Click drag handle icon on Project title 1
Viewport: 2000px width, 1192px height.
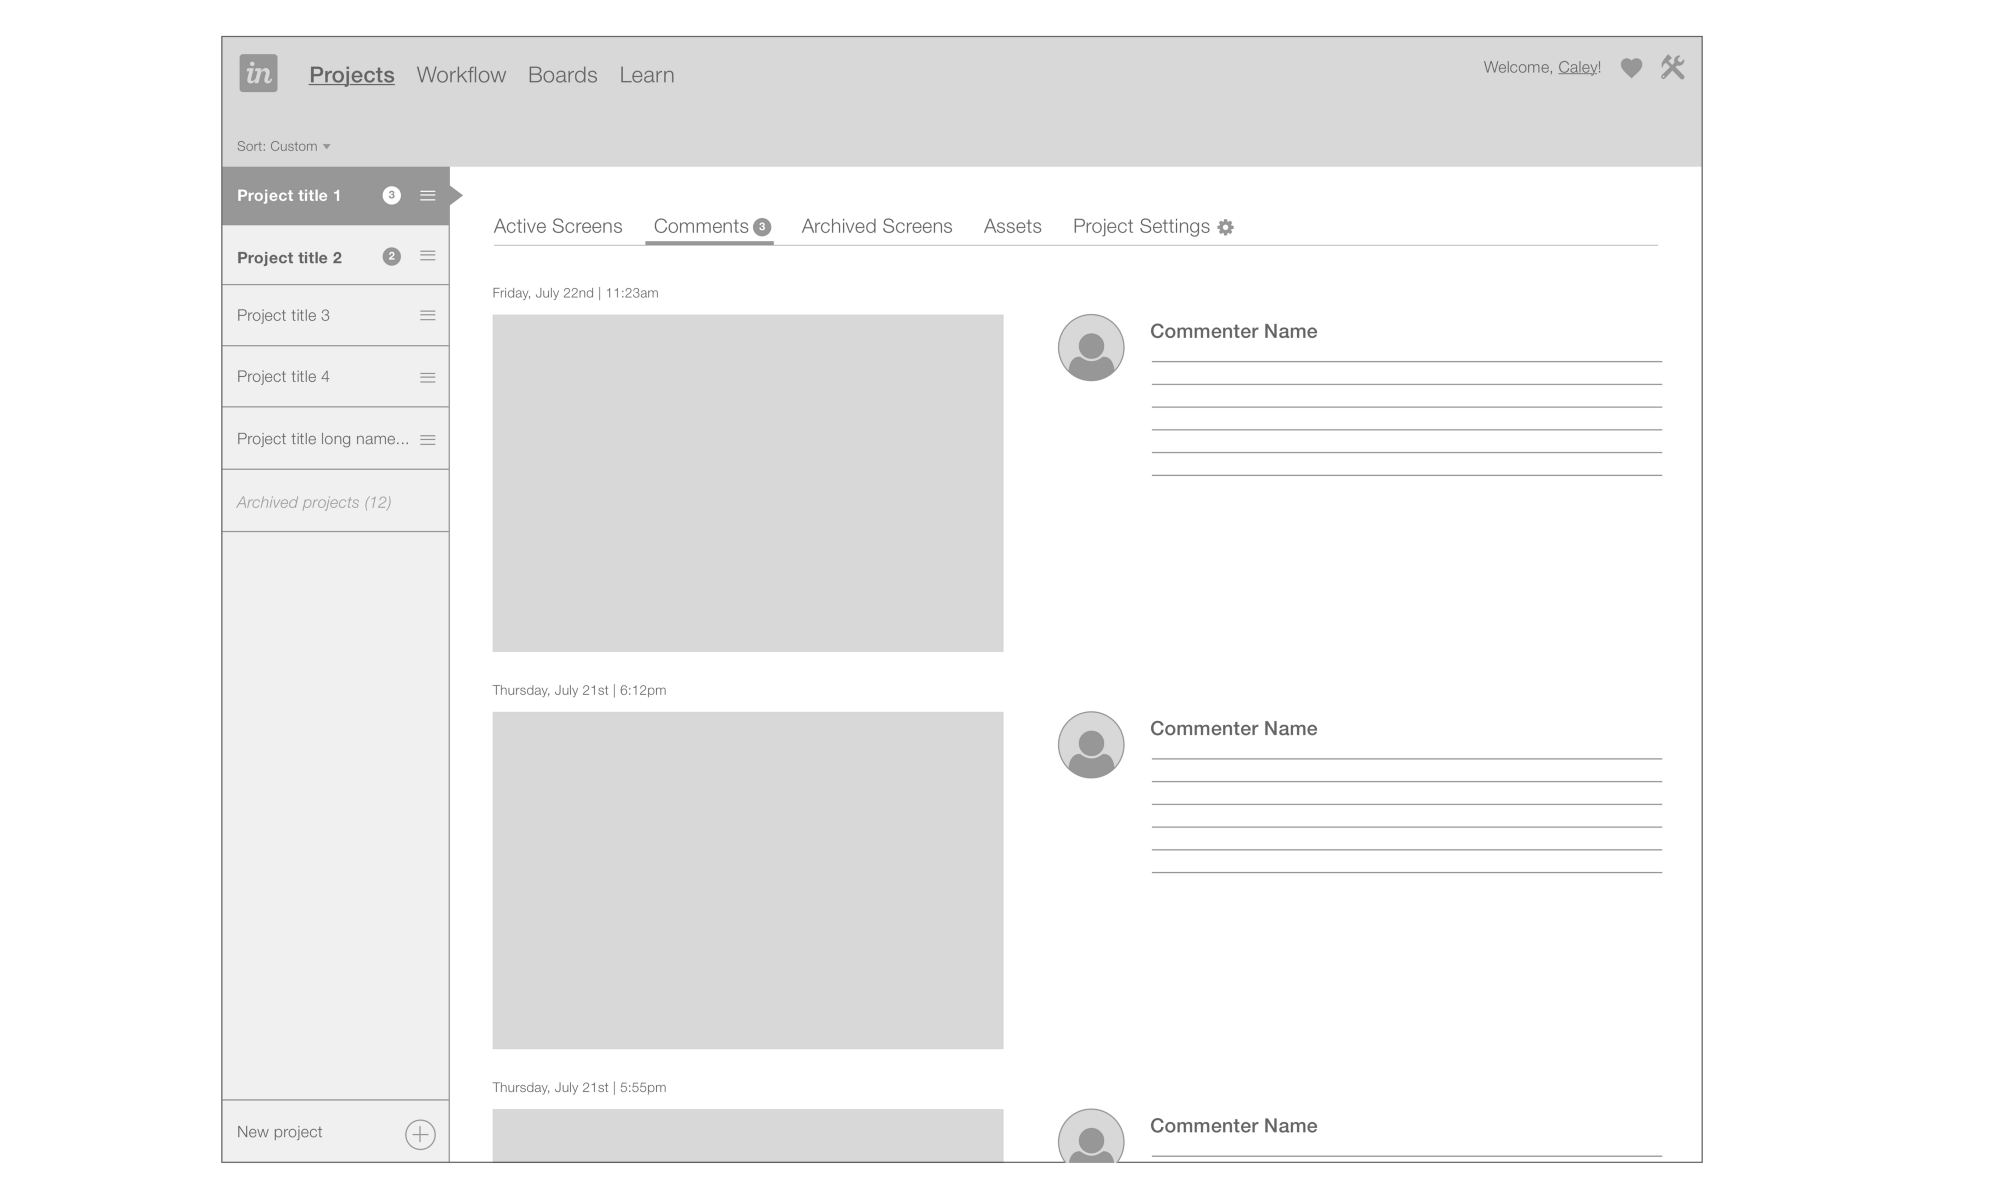[x=428, y=196]
